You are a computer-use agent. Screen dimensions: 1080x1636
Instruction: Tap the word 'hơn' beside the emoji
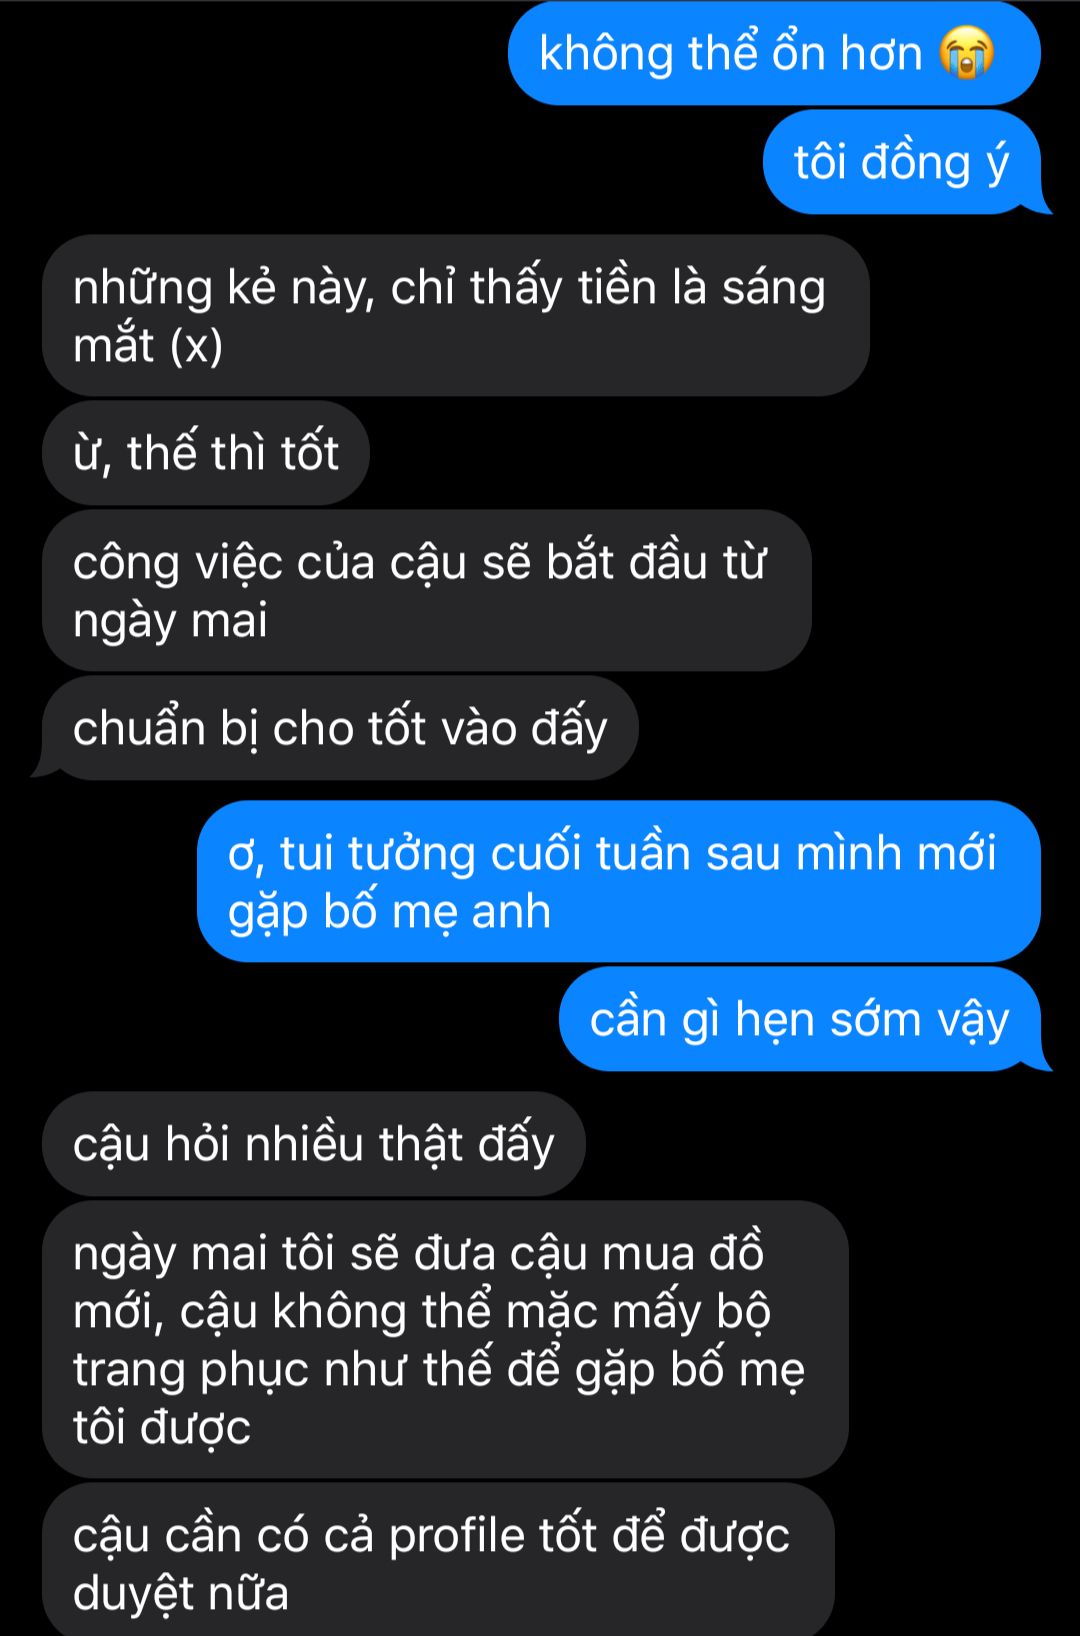(881, 53)
